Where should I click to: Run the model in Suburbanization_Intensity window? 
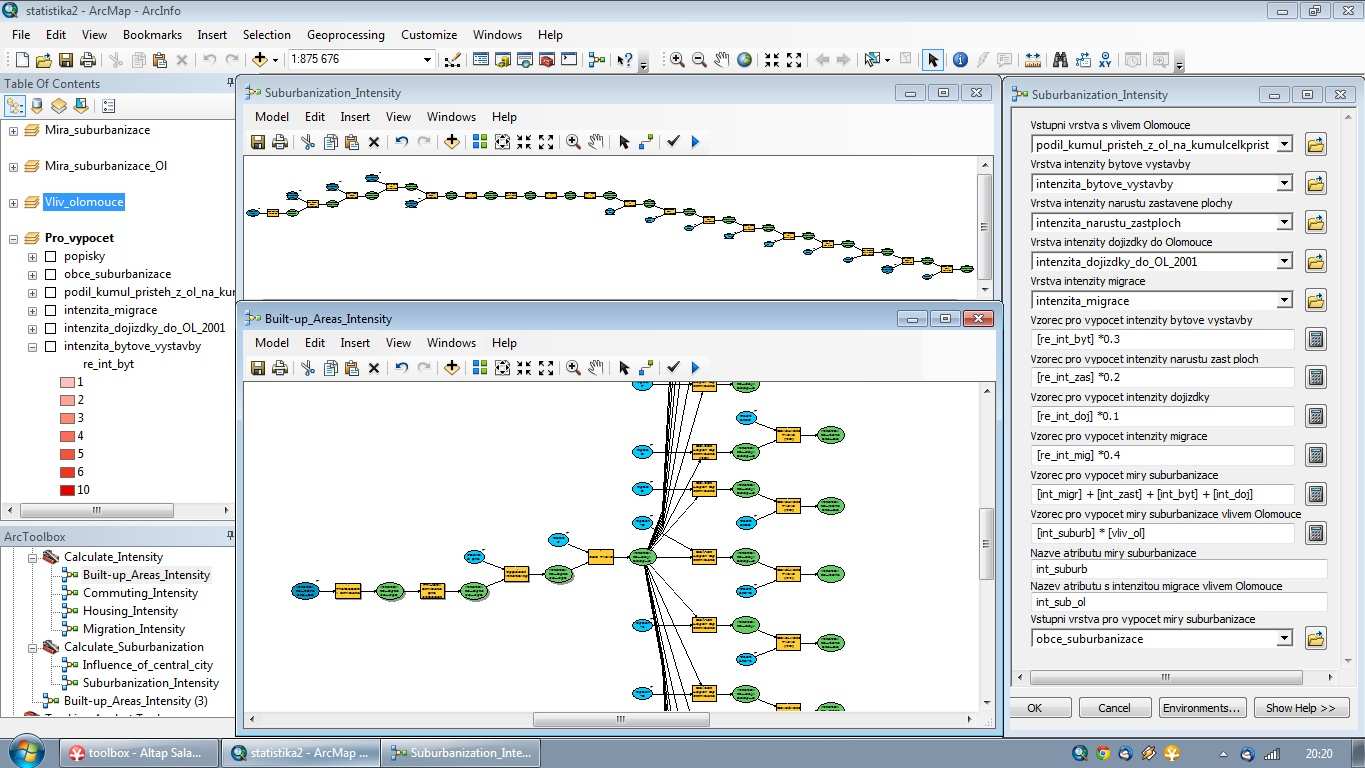click(x=696, y=142)
